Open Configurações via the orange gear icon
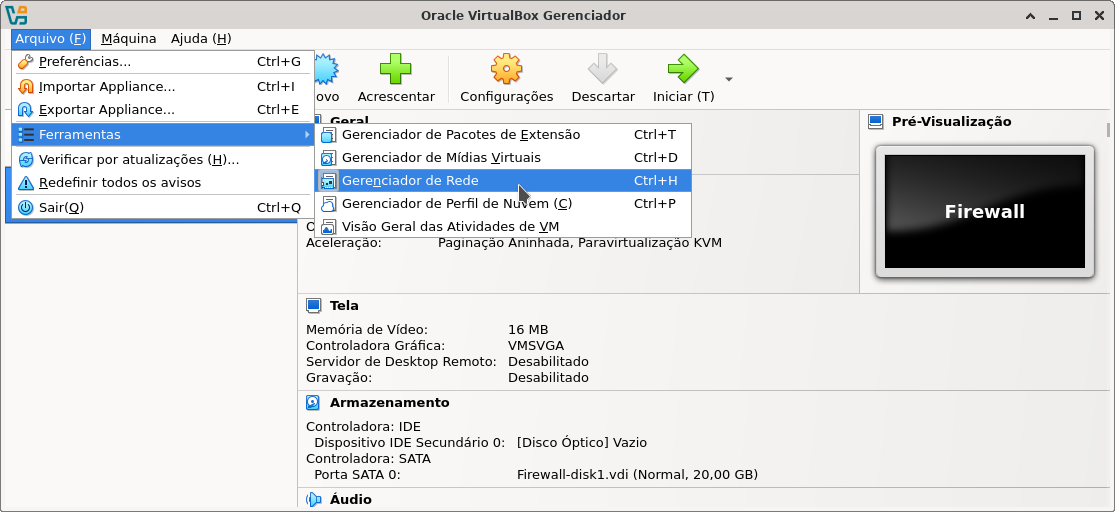Screen dimensions: 1115x512 pyautogui.click(x=506, y=69)
